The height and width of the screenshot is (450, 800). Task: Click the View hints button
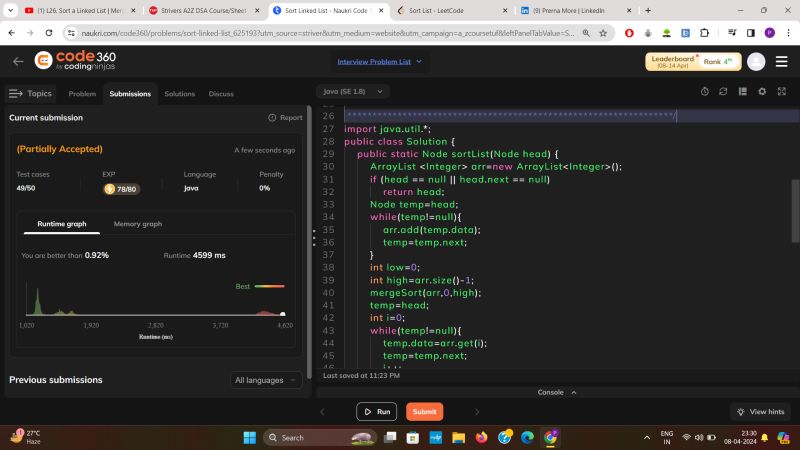[x=761, y=411]
